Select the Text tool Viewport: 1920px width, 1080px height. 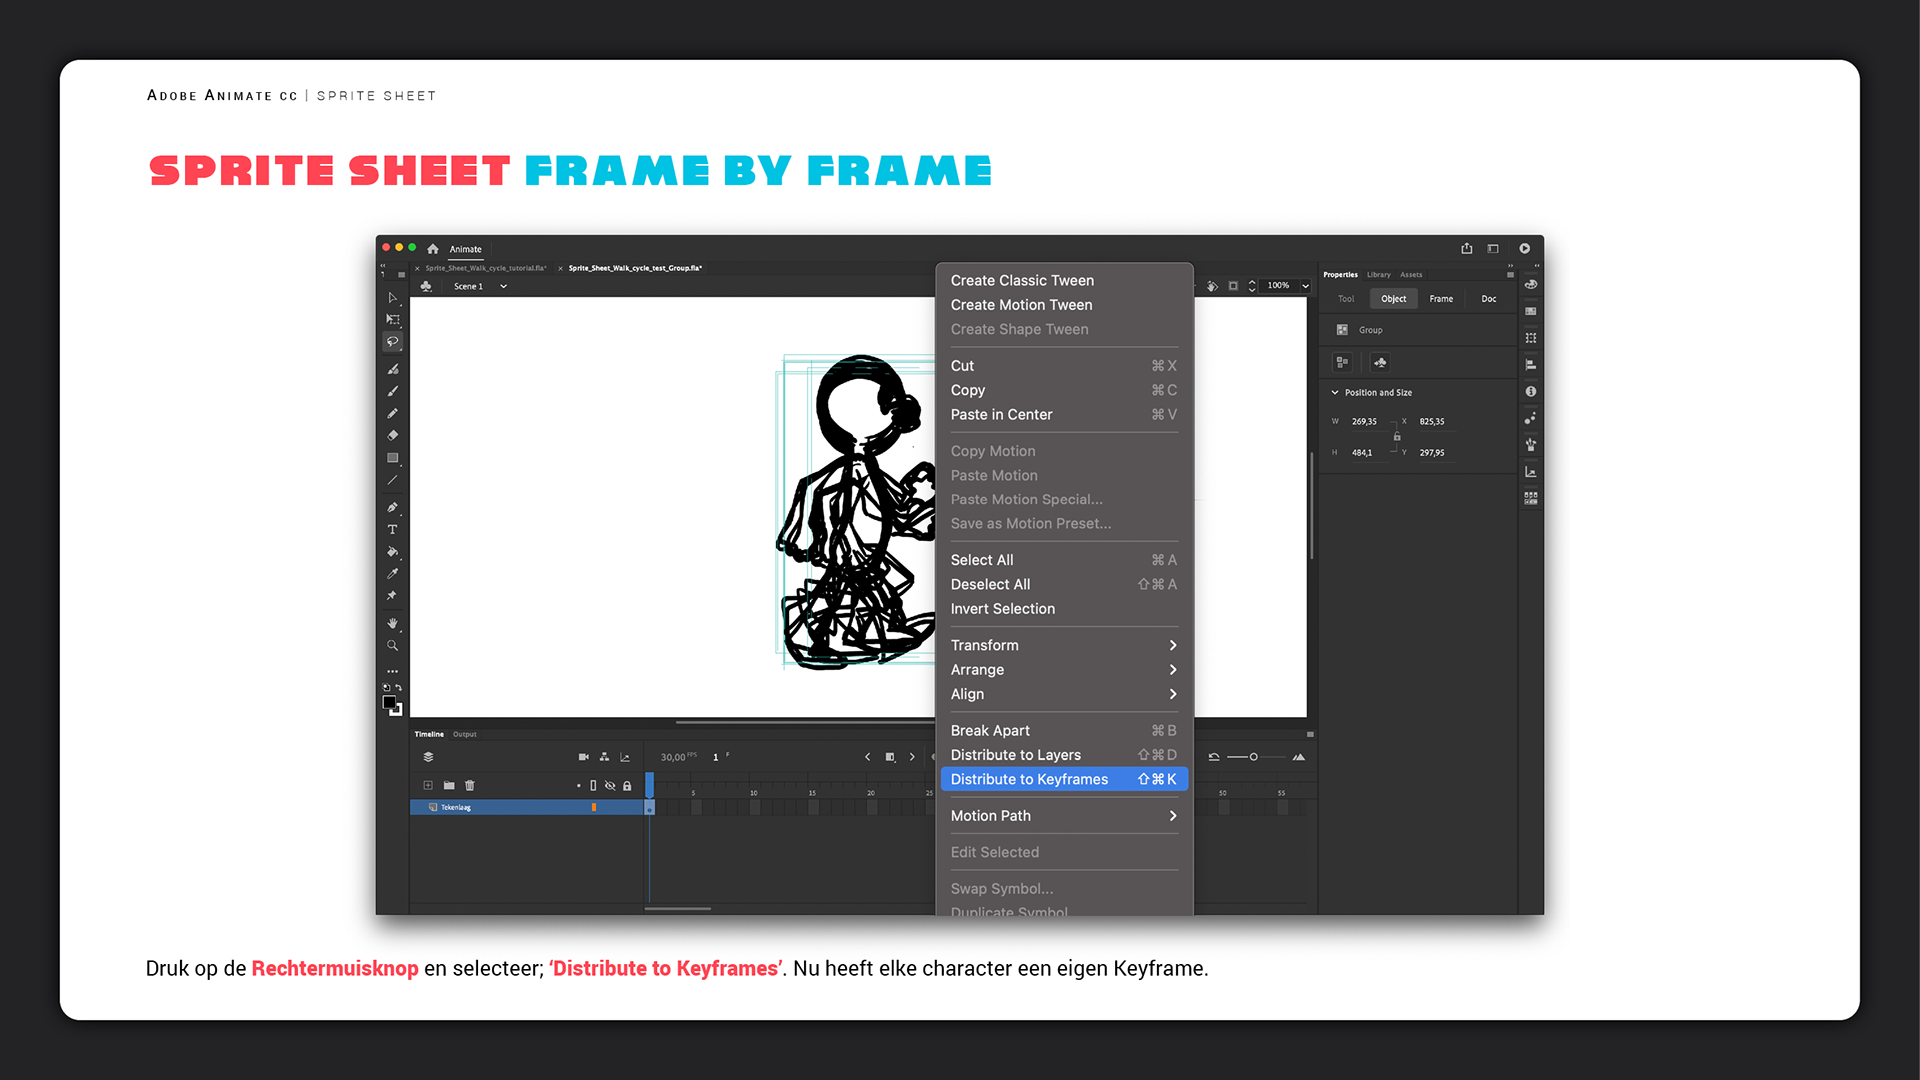click(x=393, y=530)
